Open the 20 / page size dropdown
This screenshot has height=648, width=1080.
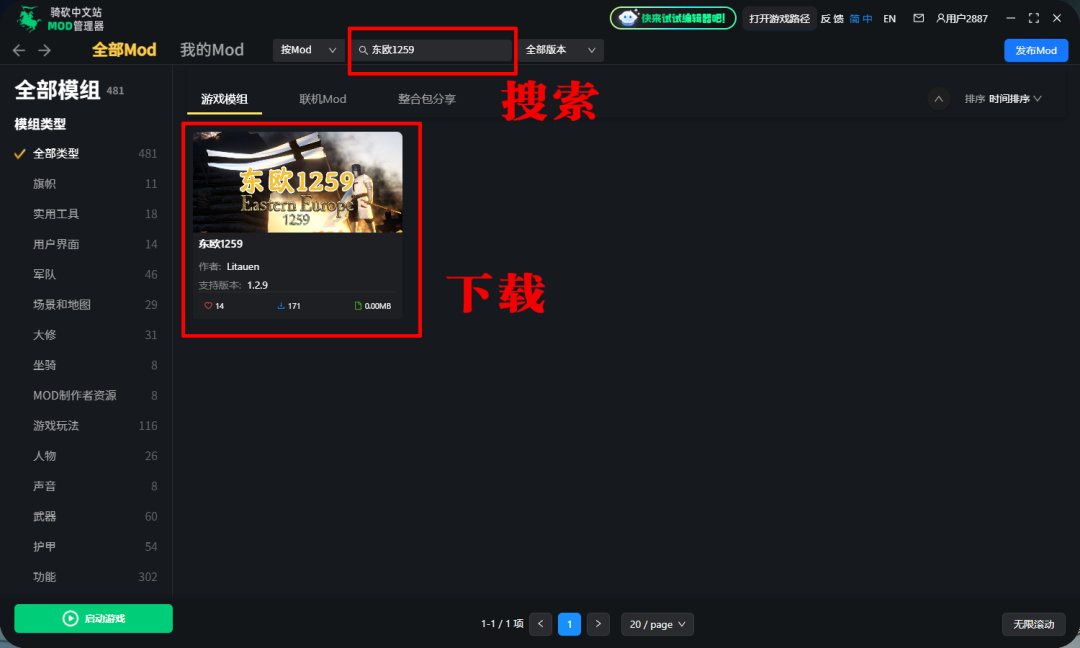pos(657,624)
